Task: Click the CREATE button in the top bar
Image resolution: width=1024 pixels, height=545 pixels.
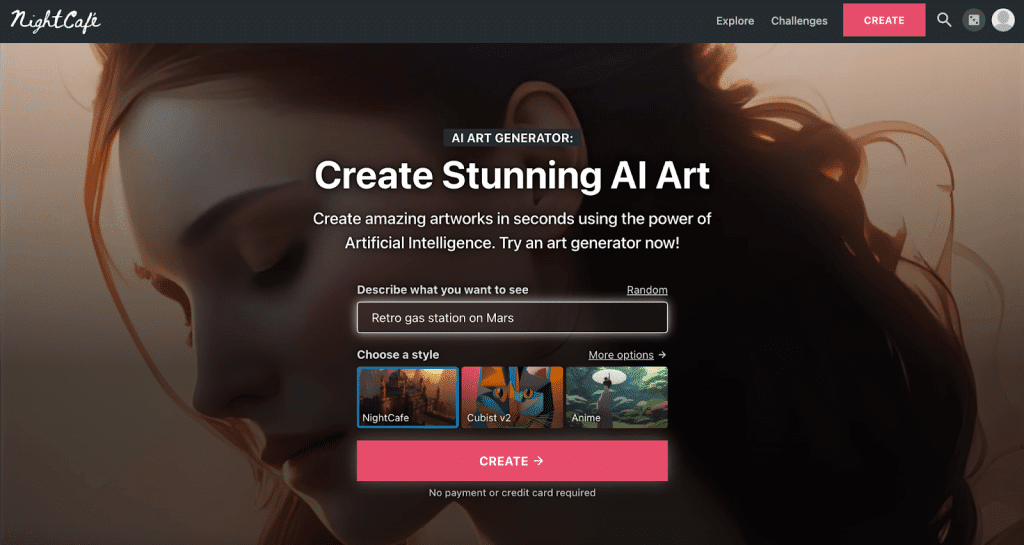Action: 884,20
